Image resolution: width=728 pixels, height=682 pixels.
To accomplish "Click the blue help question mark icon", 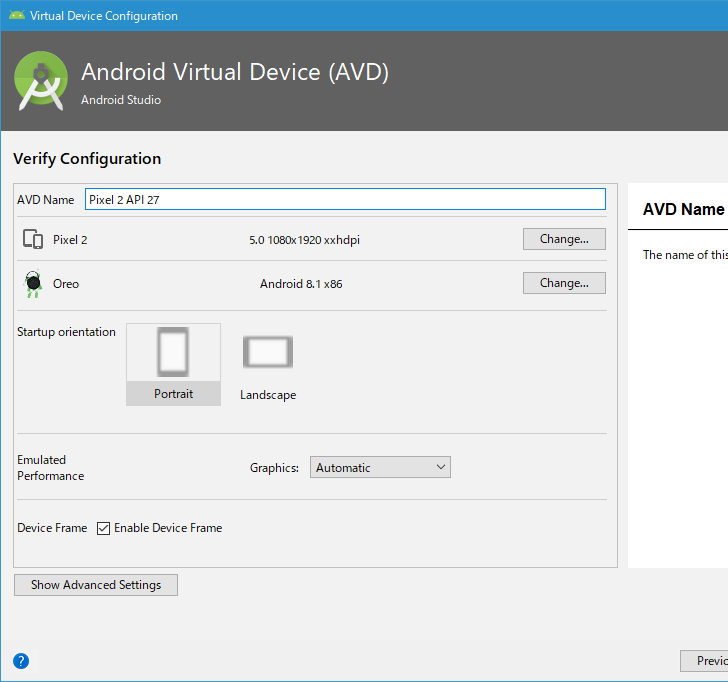I will (x=21, y=661).
